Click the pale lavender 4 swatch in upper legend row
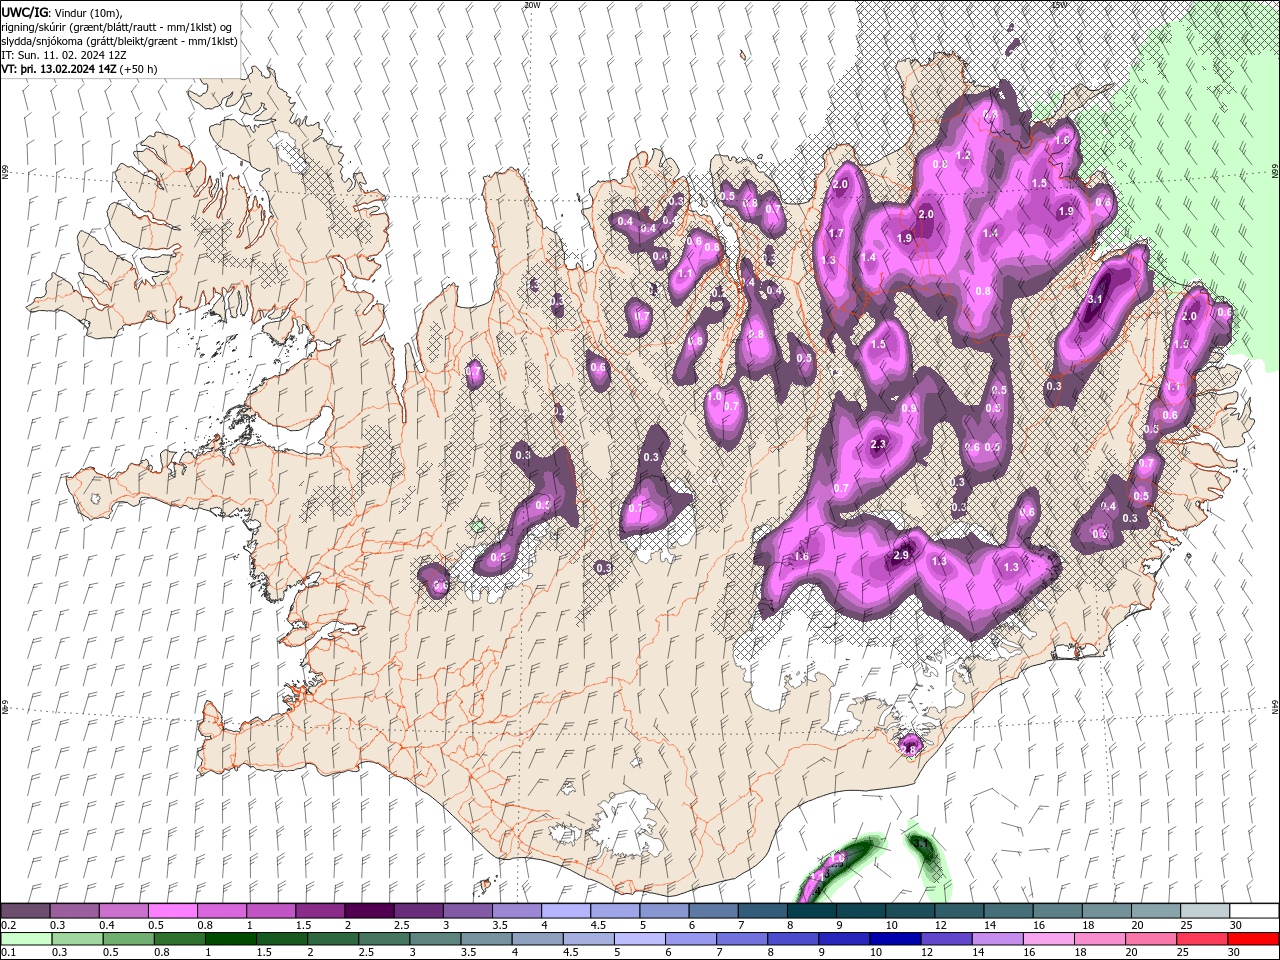1280x960 pixels. (x=565, y=911)
